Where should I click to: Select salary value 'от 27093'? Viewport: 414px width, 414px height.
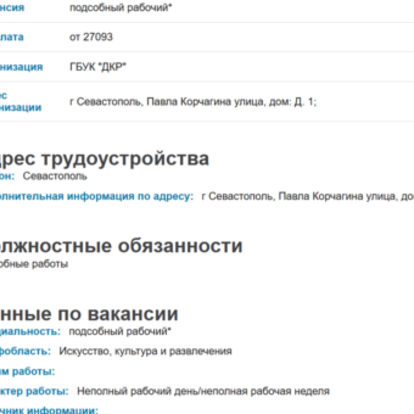[91, 37]
